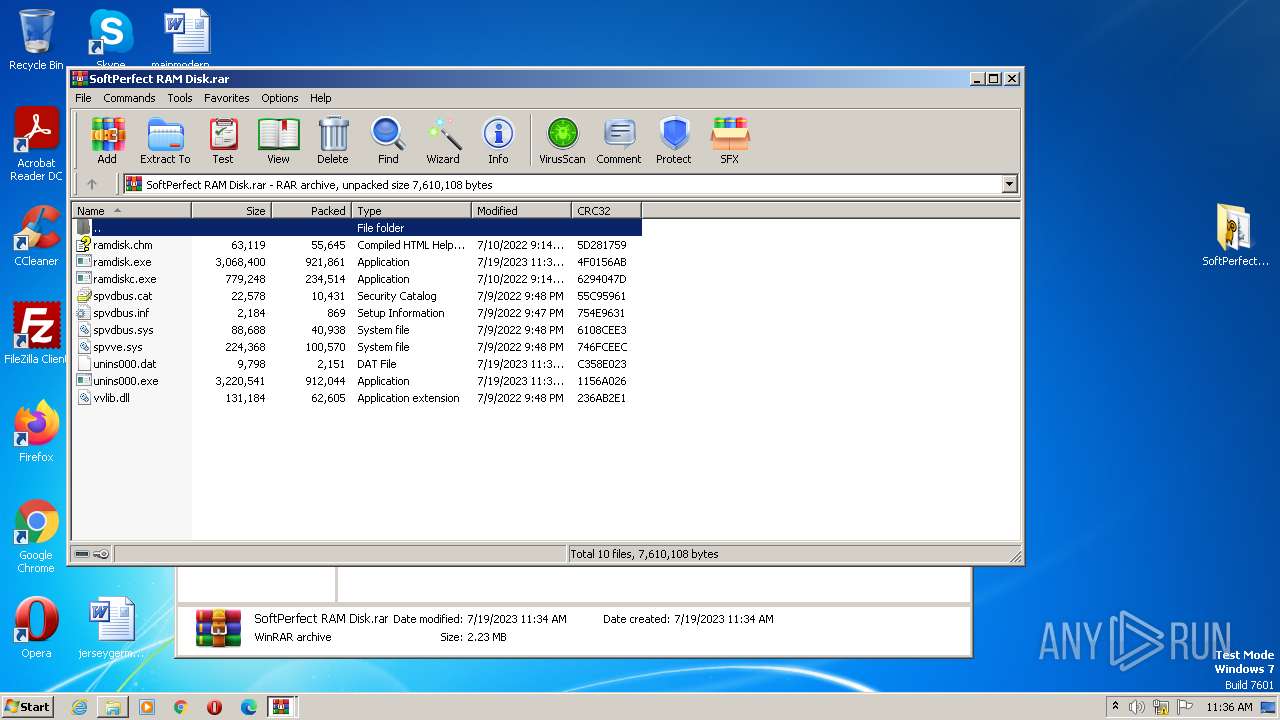Expand the archive path dropdown
1280x720 pixels.
(1009, 184)
